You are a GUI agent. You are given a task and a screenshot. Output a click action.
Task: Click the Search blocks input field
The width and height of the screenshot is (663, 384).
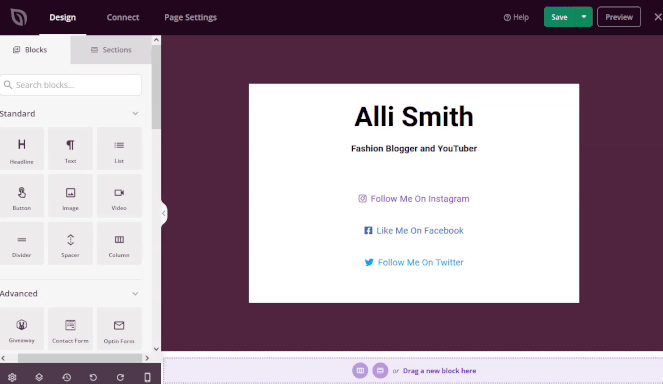tap(71, 85)
